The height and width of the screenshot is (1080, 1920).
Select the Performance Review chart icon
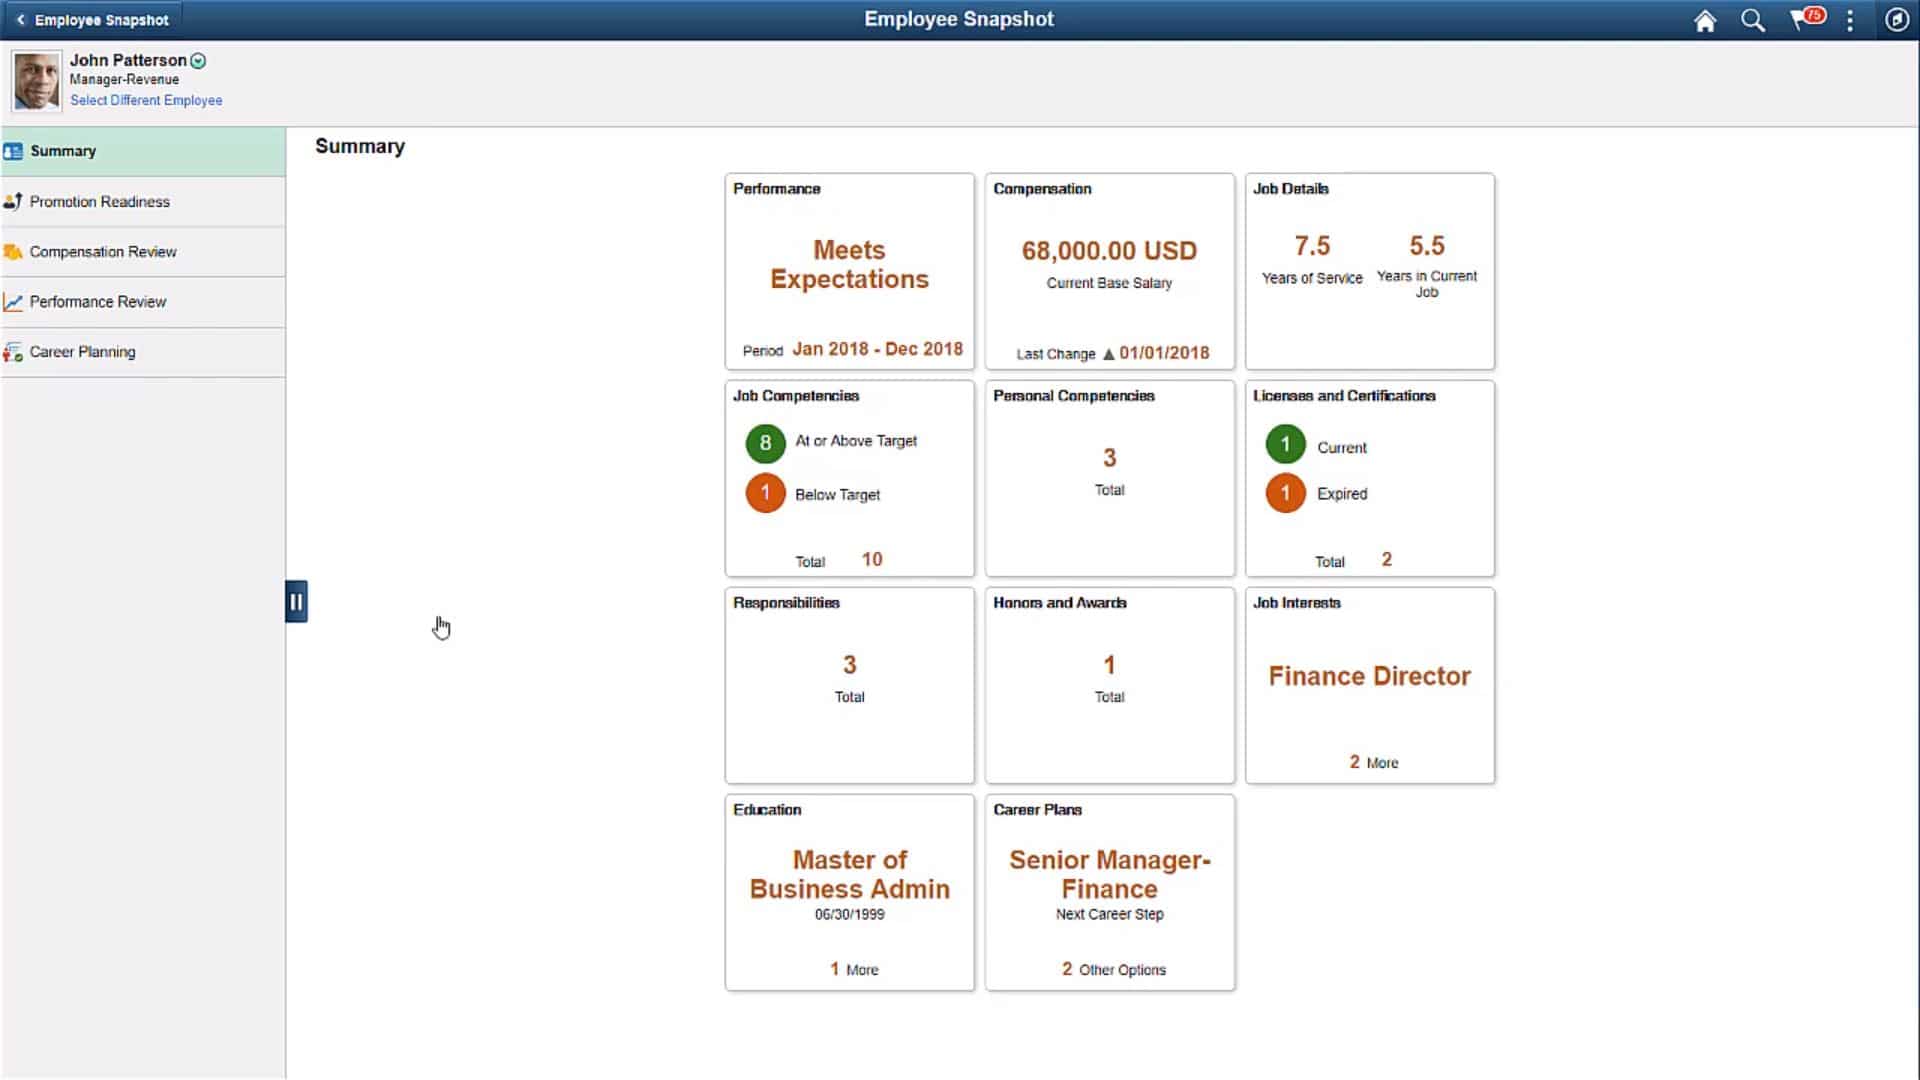[13, 301]
